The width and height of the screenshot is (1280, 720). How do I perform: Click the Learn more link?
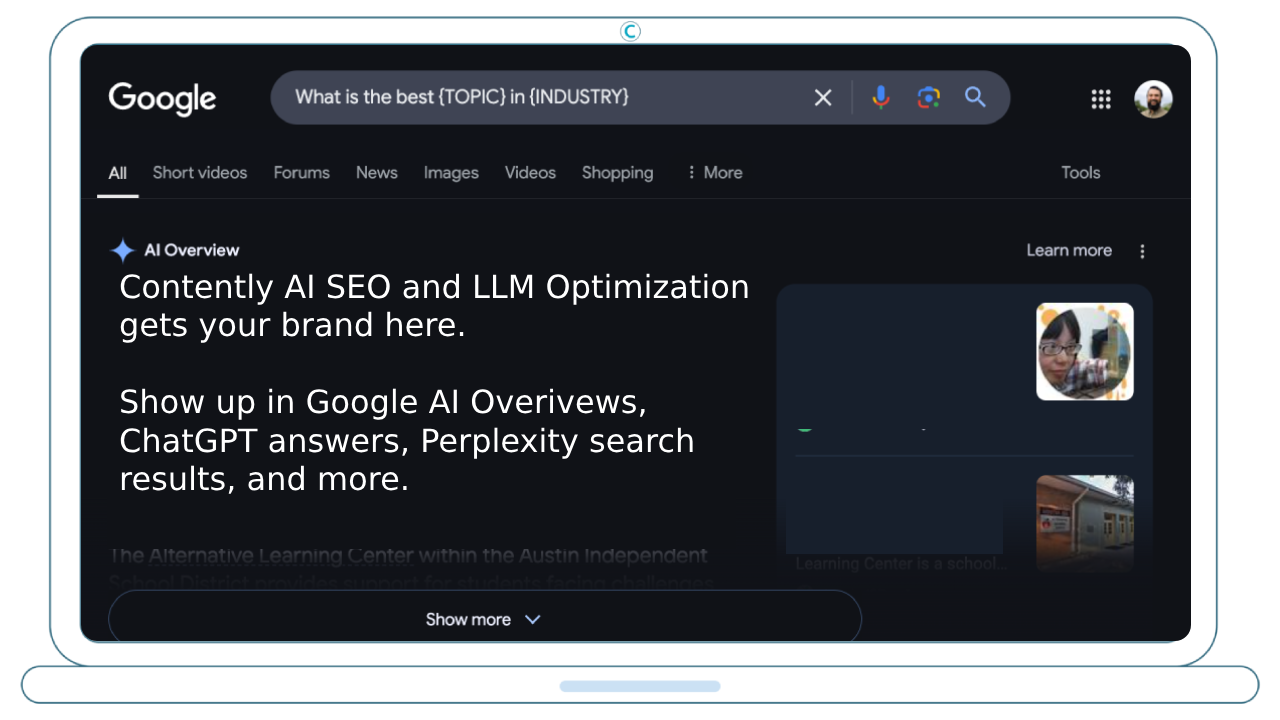point(1068,250)
